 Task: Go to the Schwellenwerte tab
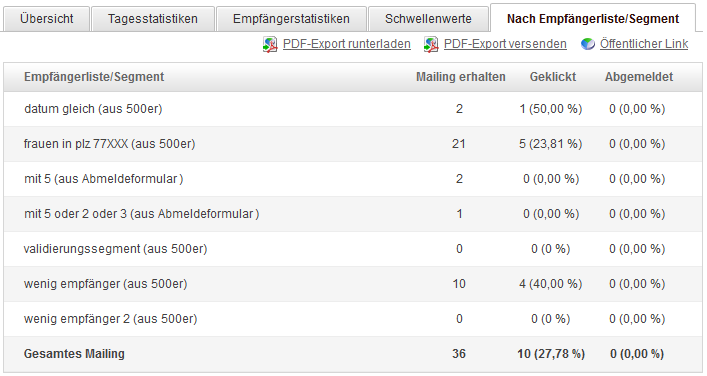(x=428, y=19)
